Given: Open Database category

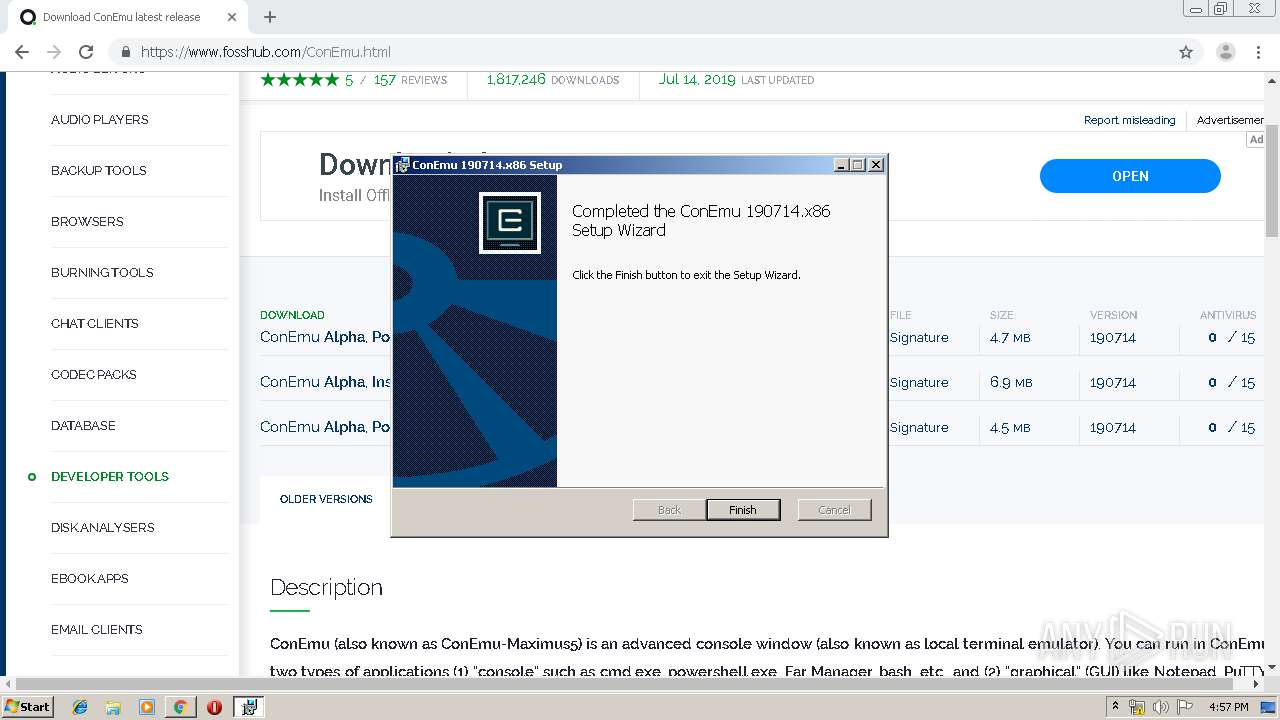Looking at the screenshot, I should pyautogui.click(x=83, y=425).
